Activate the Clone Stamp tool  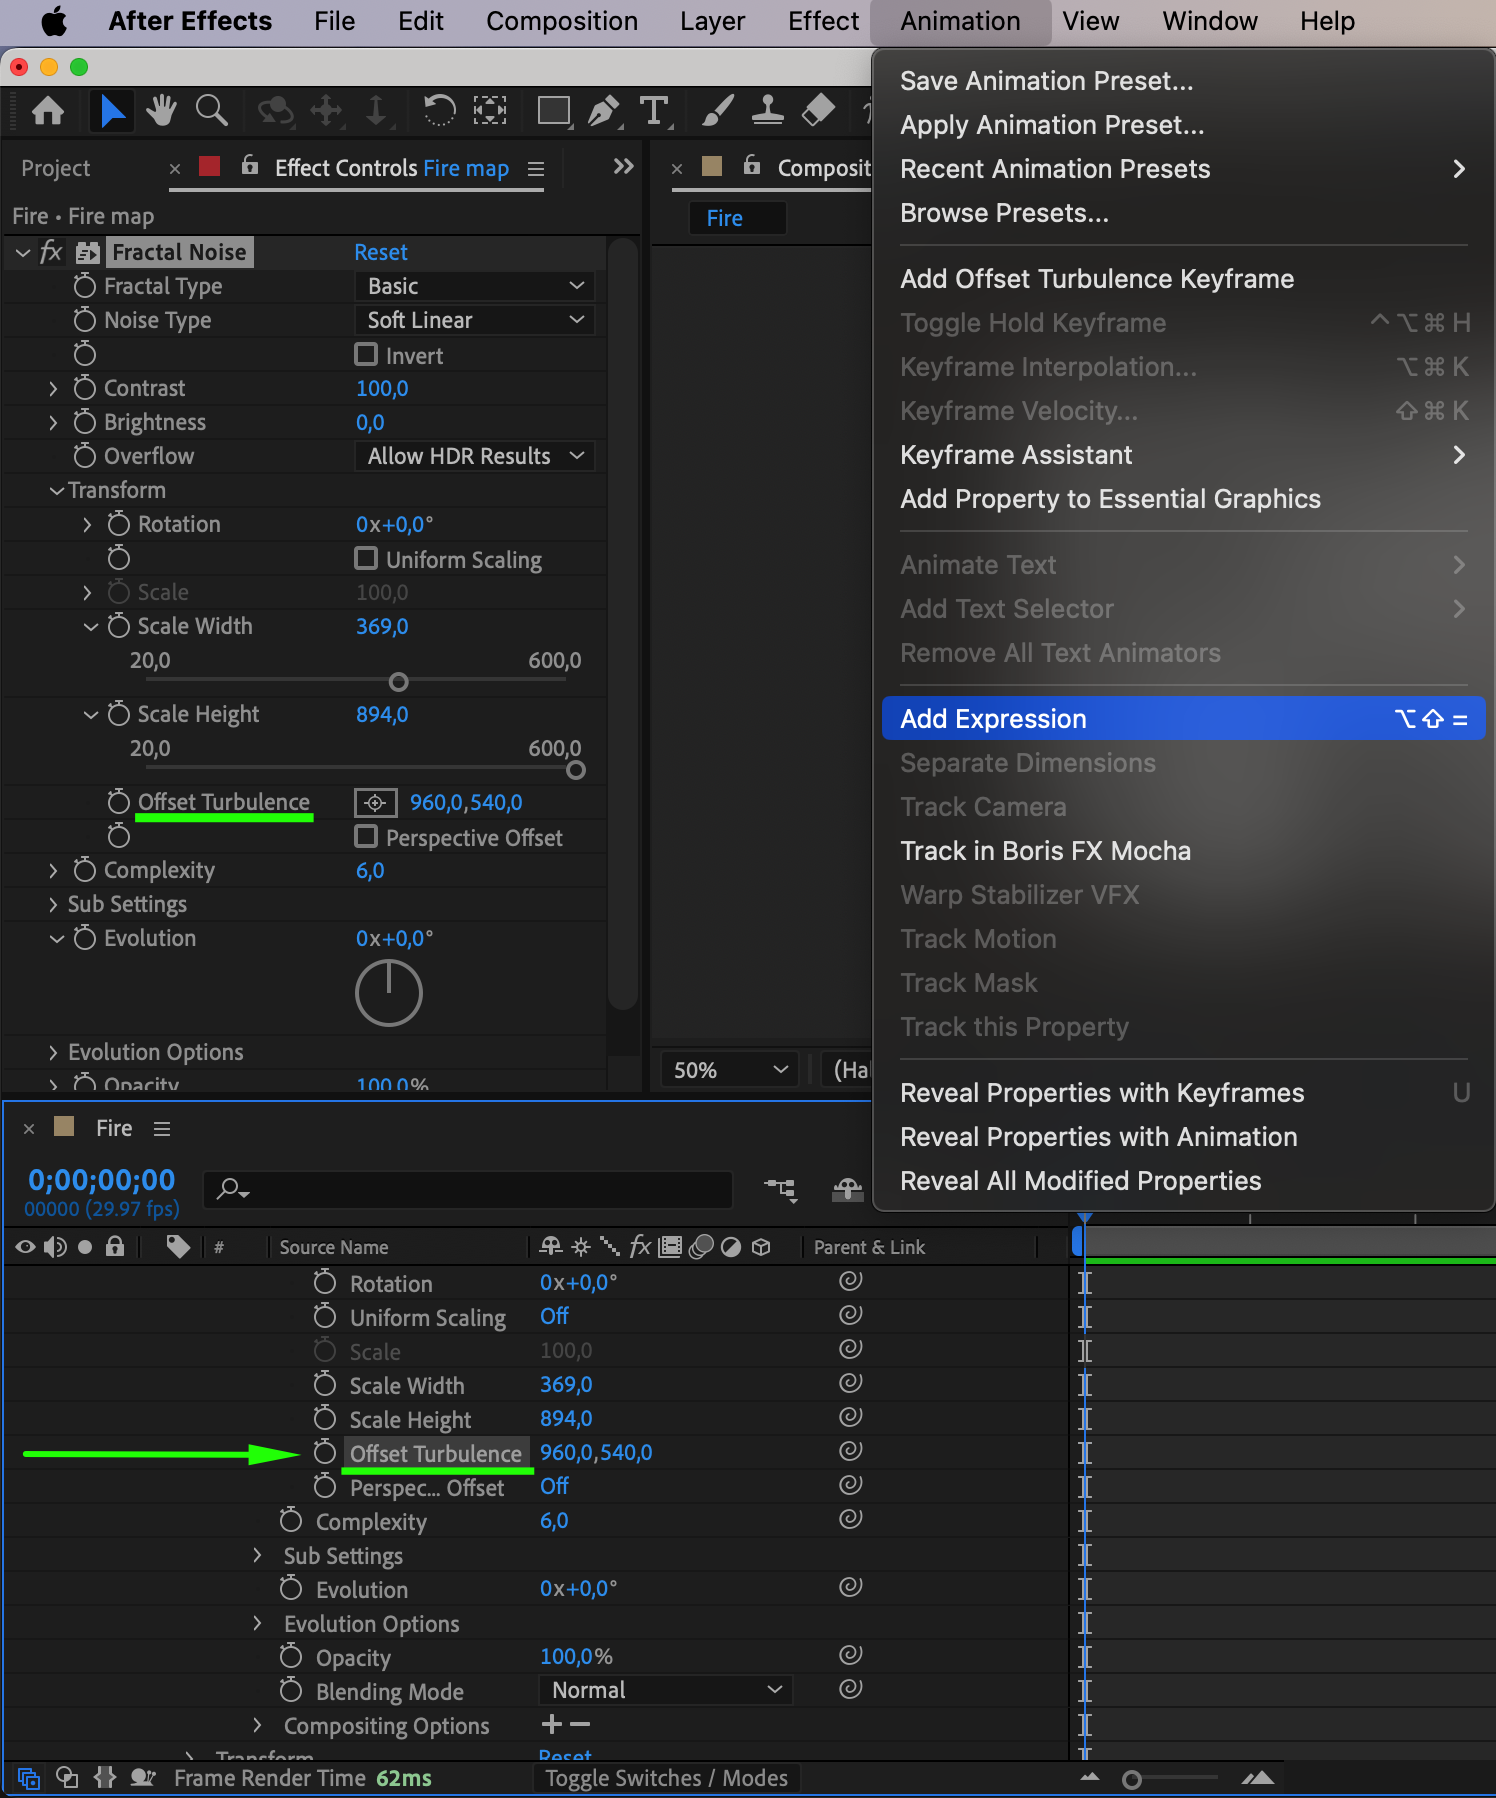click(767, 110)
